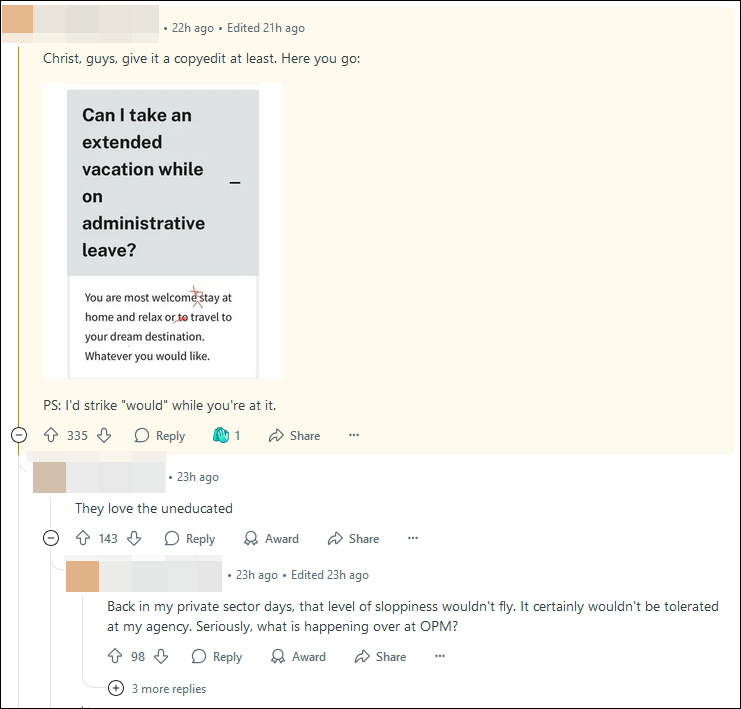
Task: Award the comment about OPM
Action: 299,657
